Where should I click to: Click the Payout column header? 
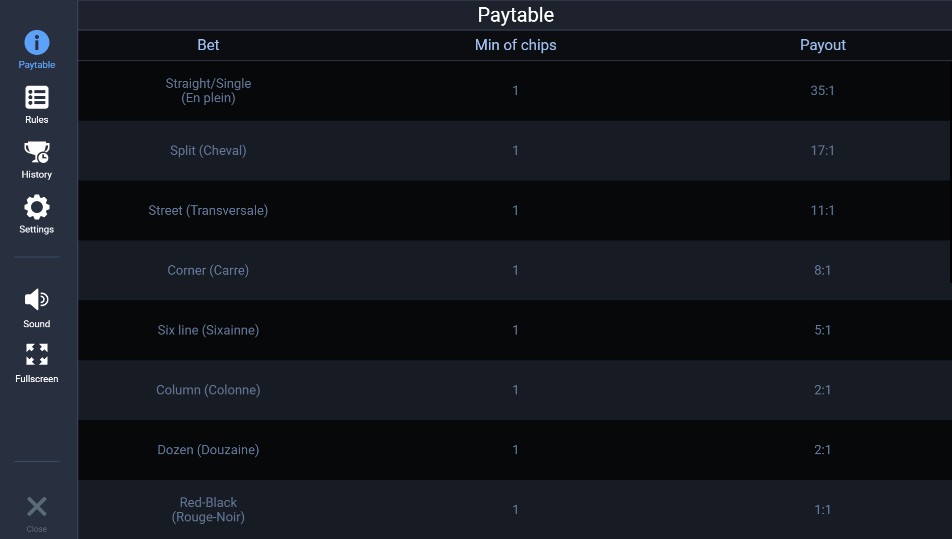(x=822, y=45)
